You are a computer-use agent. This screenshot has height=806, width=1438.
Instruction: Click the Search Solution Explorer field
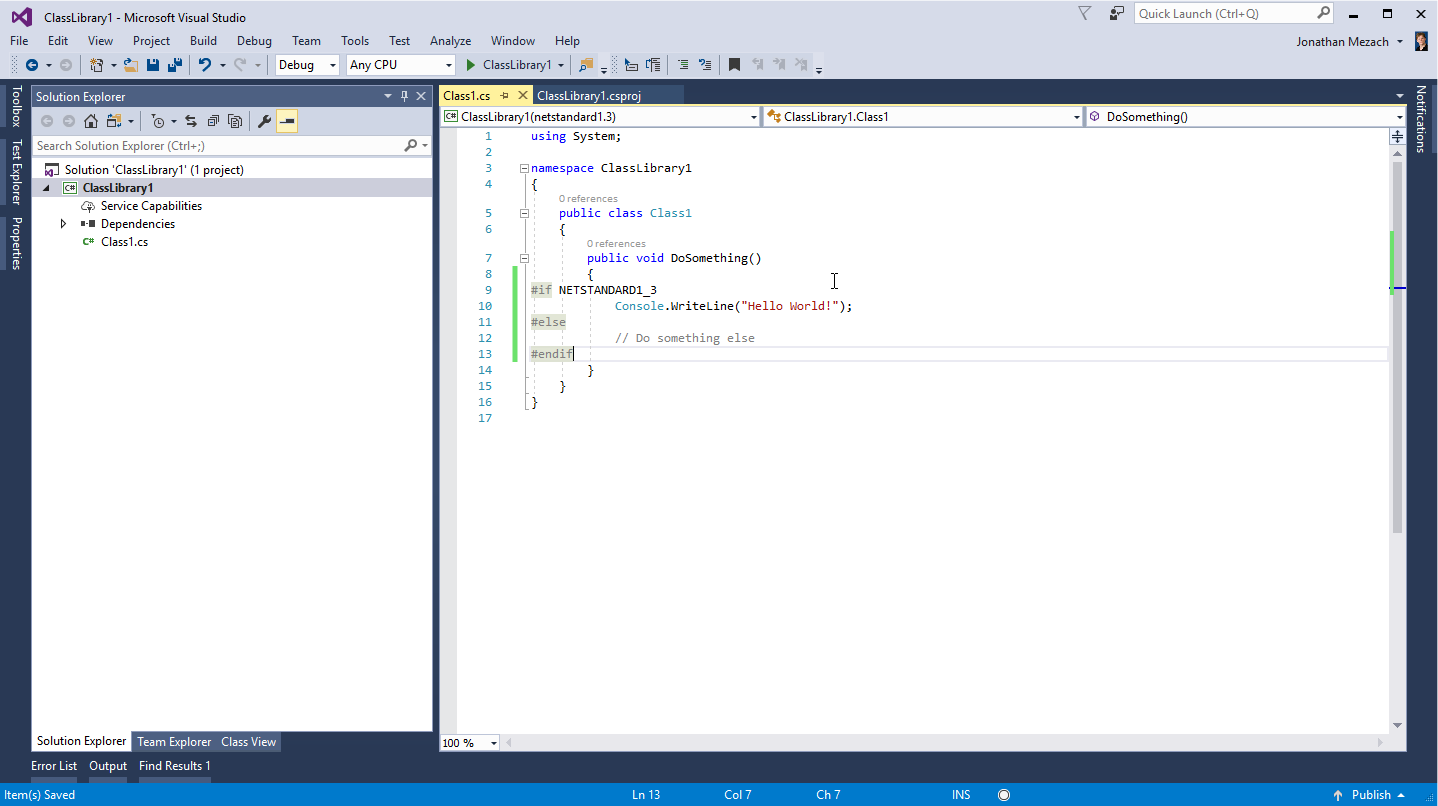click(x=218, y=146)
